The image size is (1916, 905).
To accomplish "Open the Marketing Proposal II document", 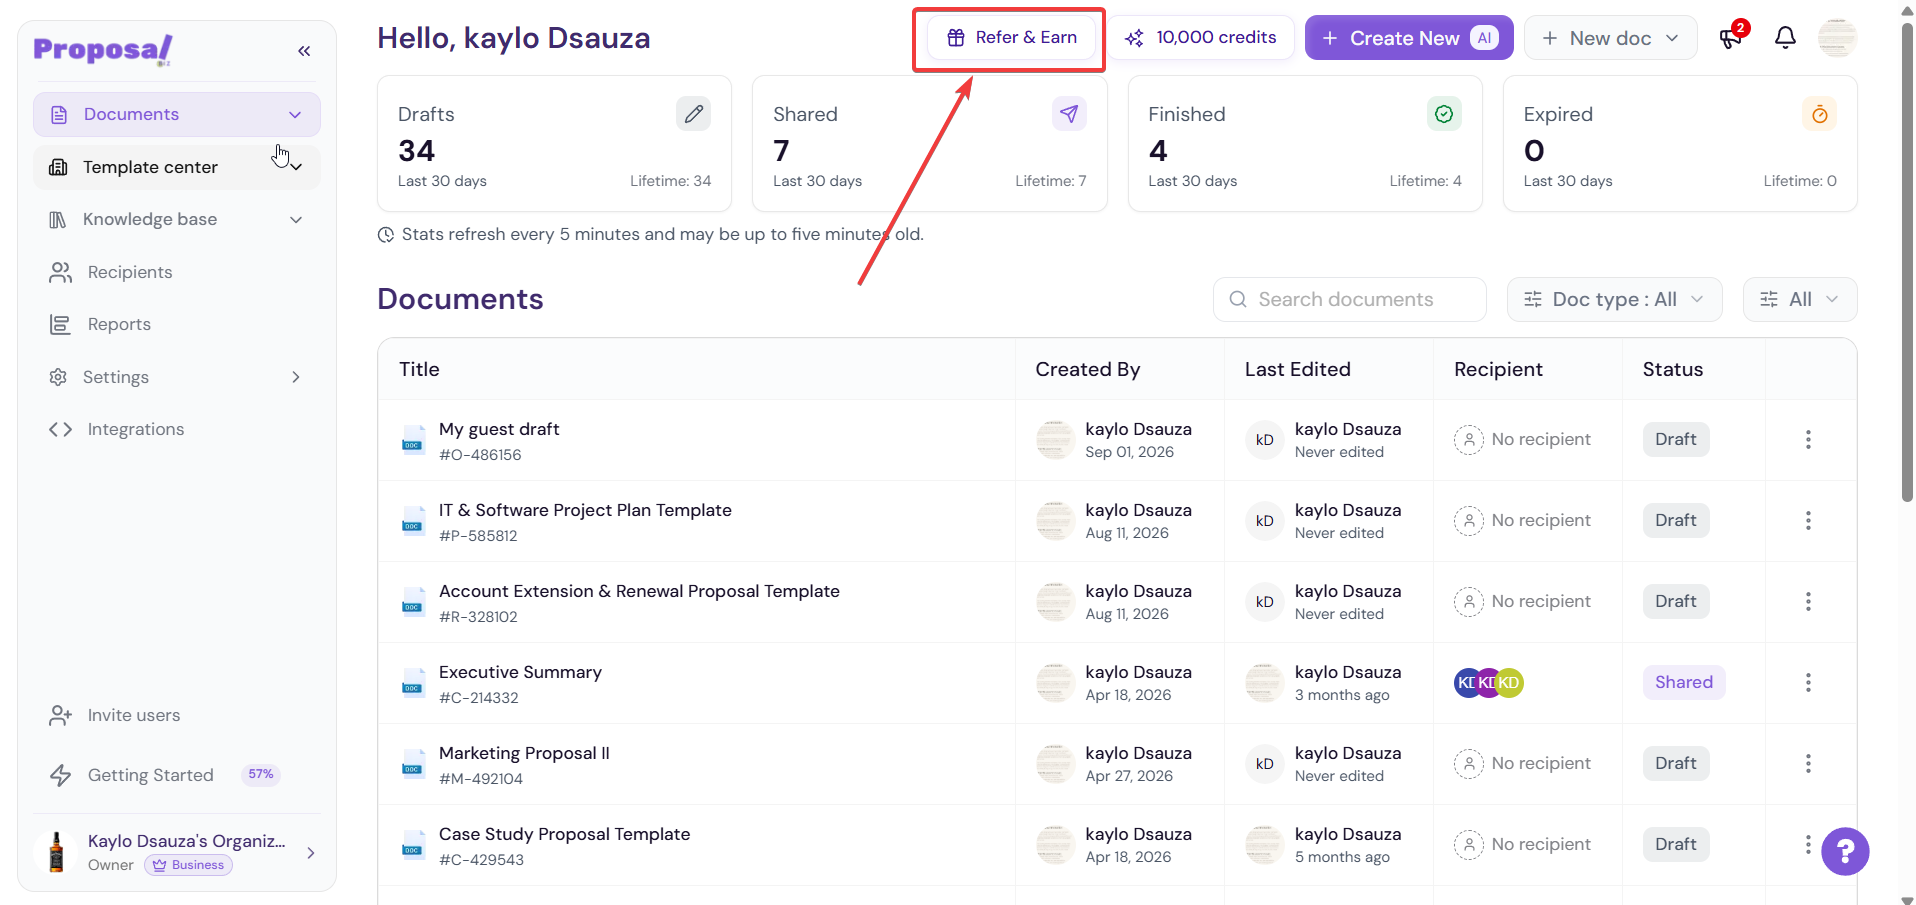I will (x=524, y=753).
